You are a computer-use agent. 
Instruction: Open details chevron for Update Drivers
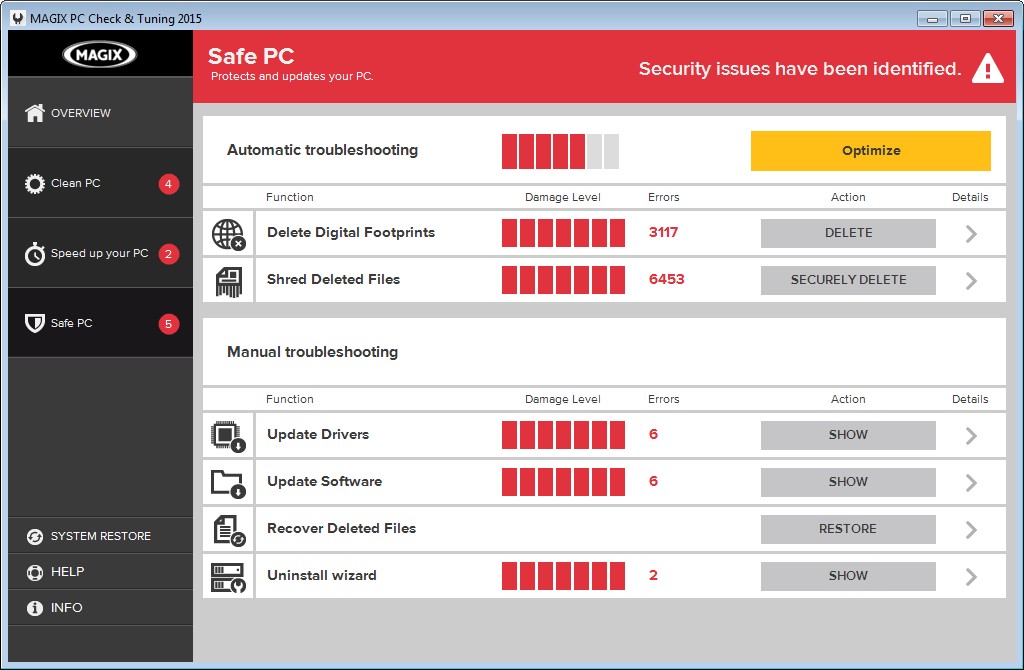970,436
